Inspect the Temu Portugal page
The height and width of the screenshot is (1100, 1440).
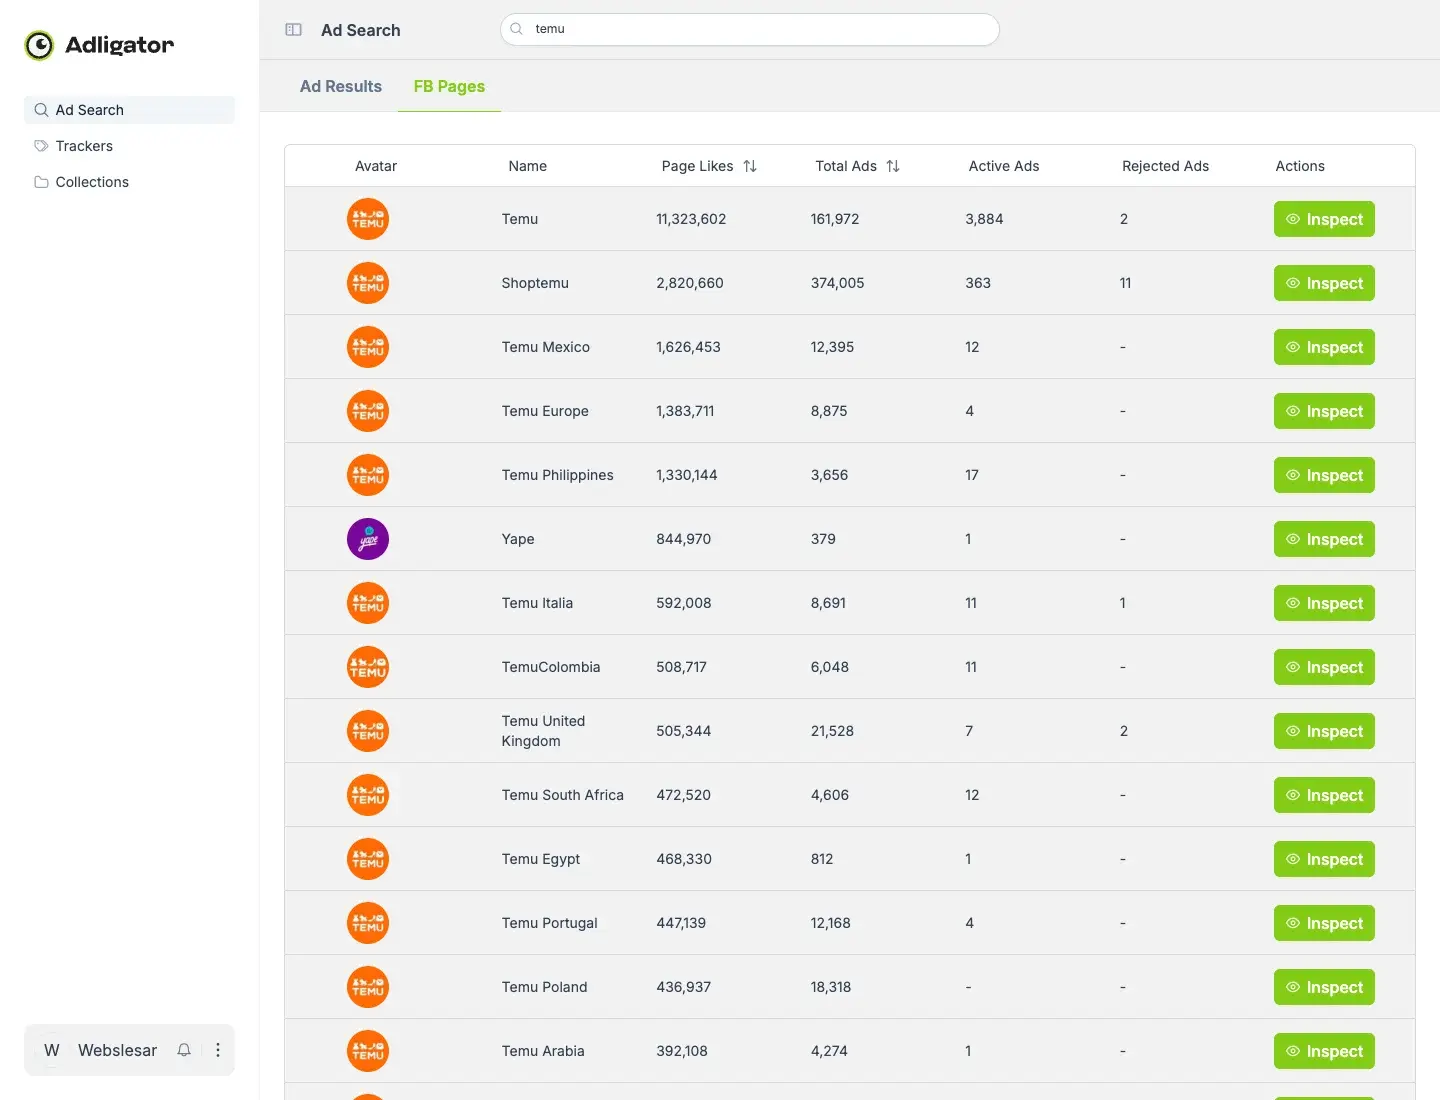tap(1324, 923)
